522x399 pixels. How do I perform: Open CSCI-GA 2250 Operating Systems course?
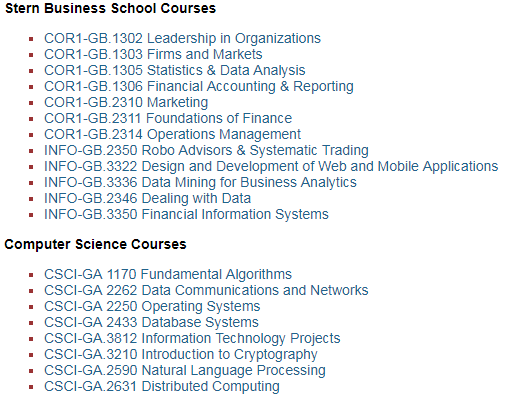[152, 306]
